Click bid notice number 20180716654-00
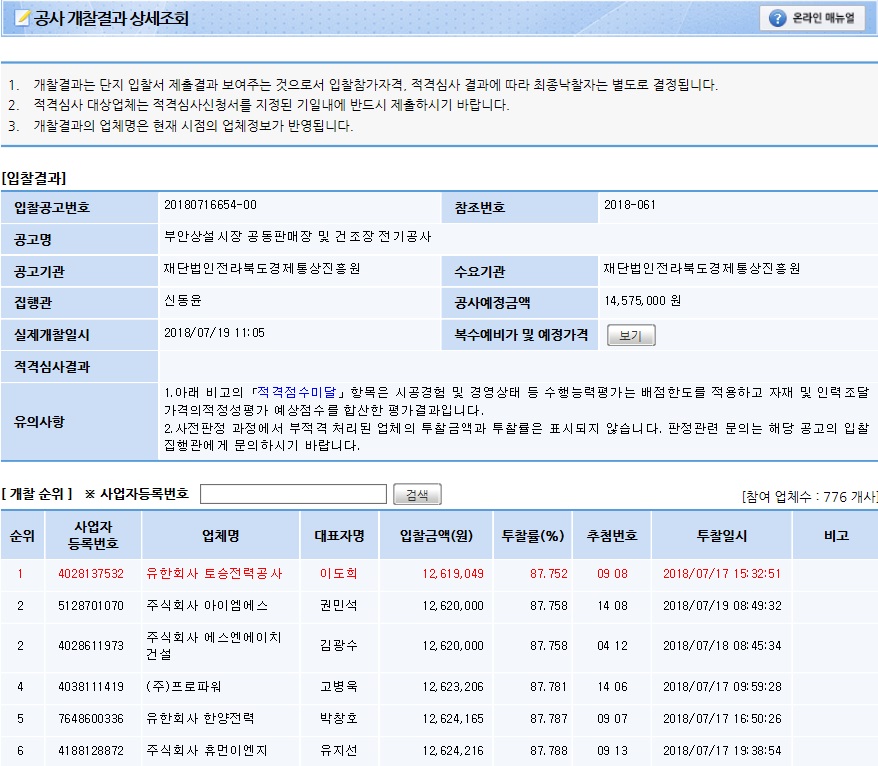 [x=210, y=206]
